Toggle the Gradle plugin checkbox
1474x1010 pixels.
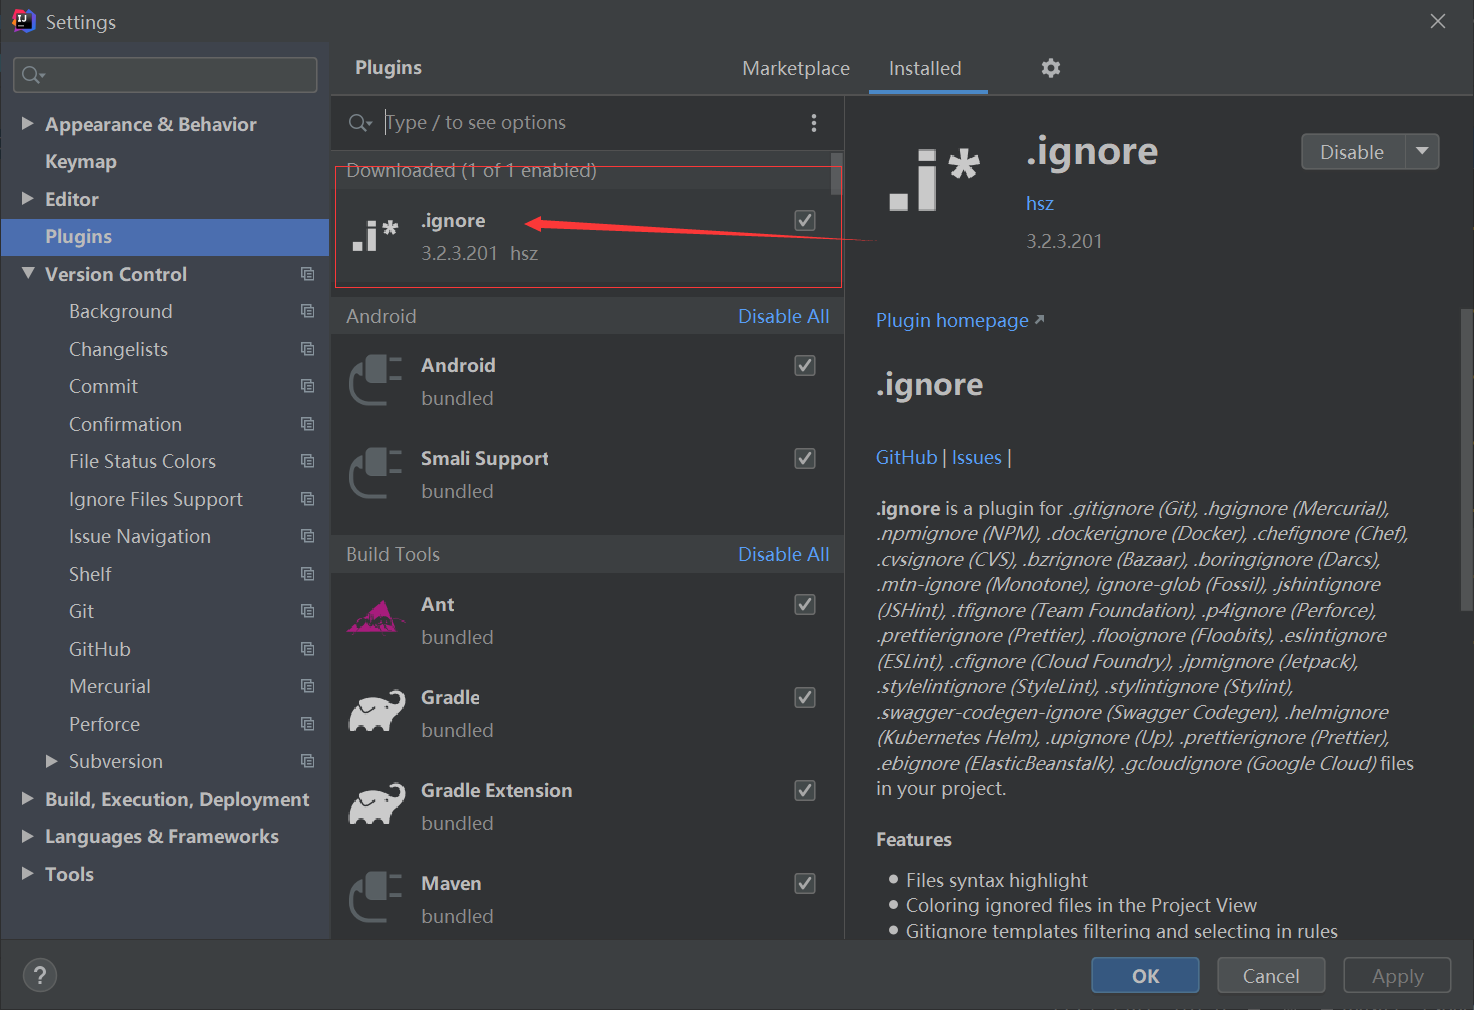[805, 697]
